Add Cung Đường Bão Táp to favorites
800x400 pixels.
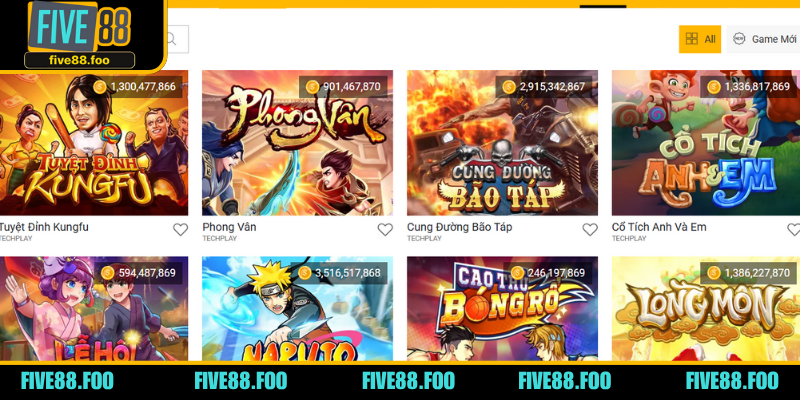[590, 230]
